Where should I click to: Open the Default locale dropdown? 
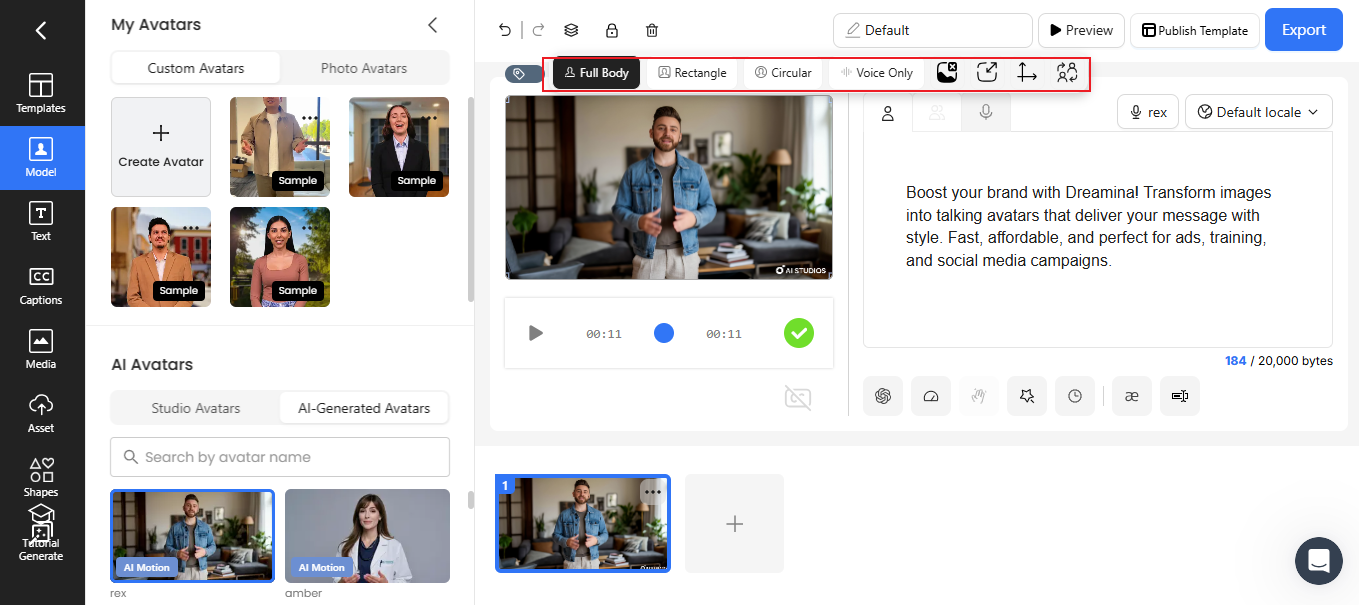tap(1258, 112)
